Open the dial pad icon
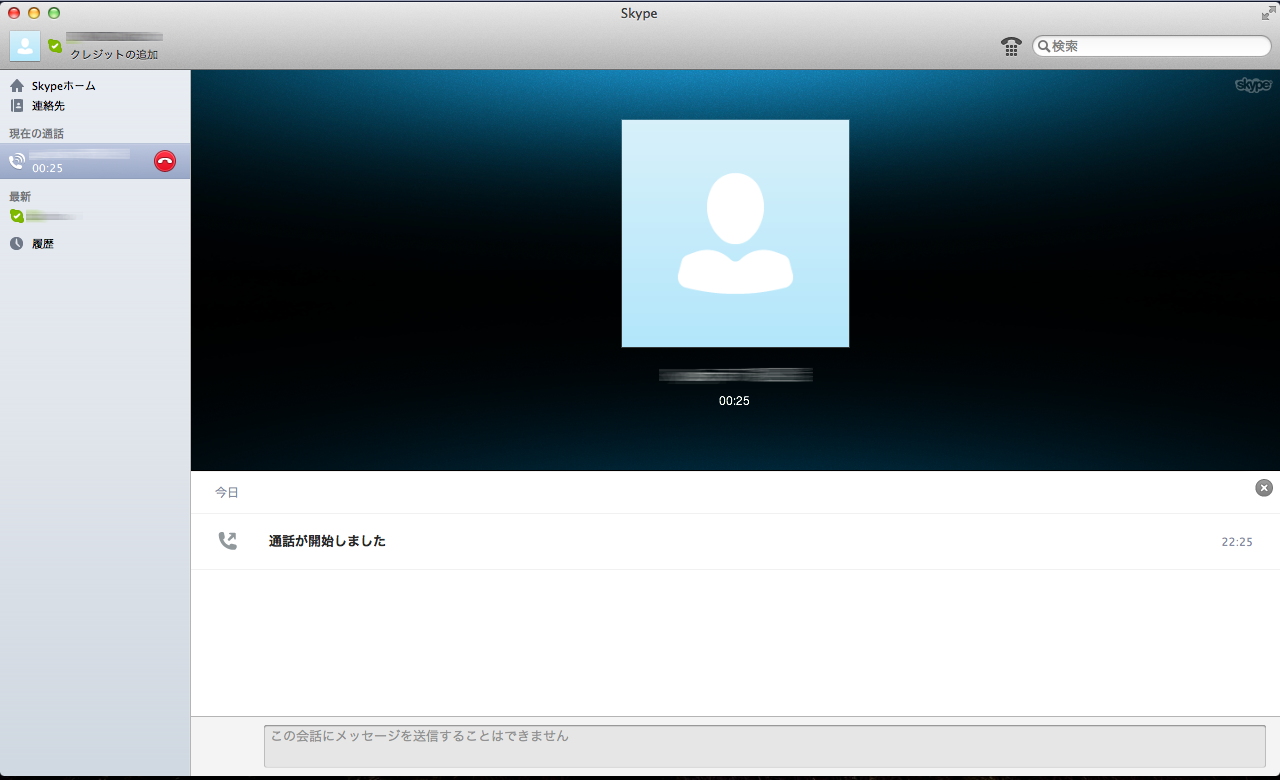 tap(1010, 46)
